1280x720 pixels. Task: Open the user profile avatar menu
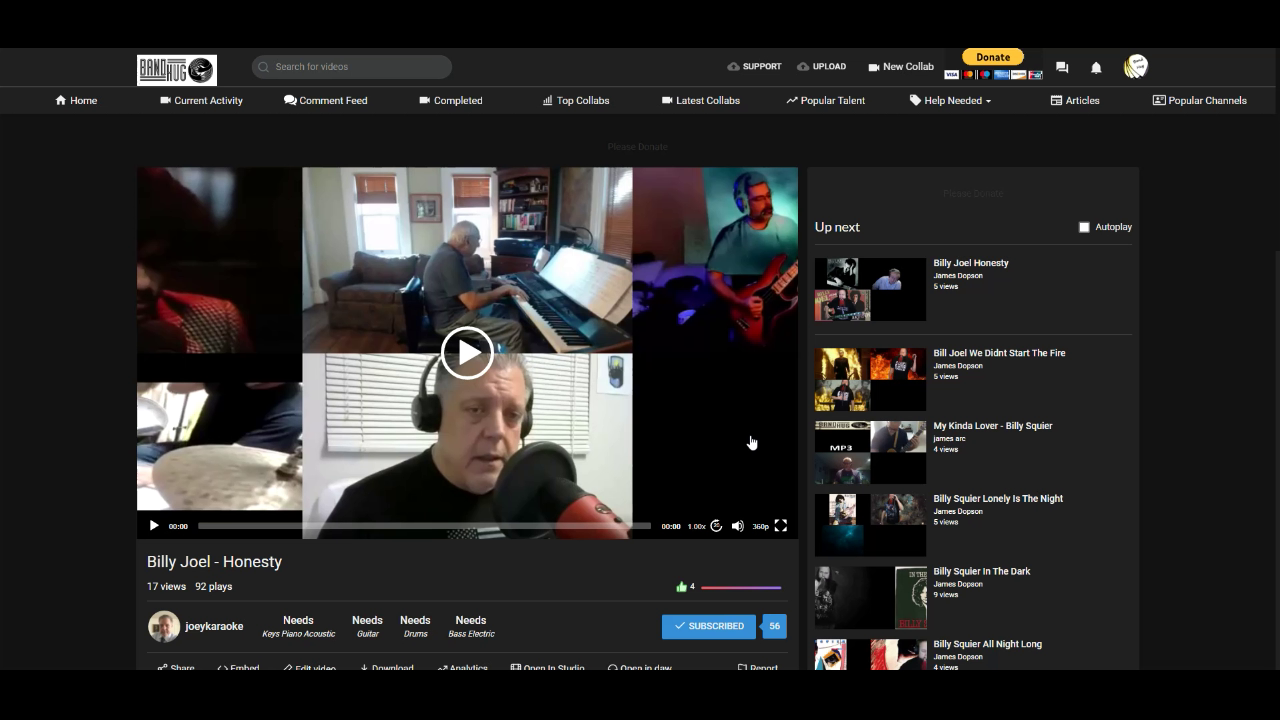click(x=1136, y=67)
